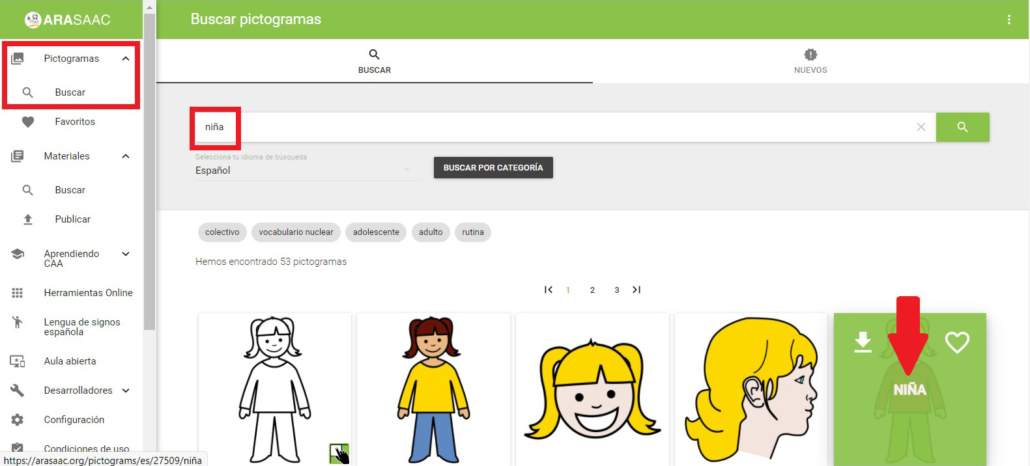
Task: Open Configuración in the sidebar
Action: tap(74, 419)
